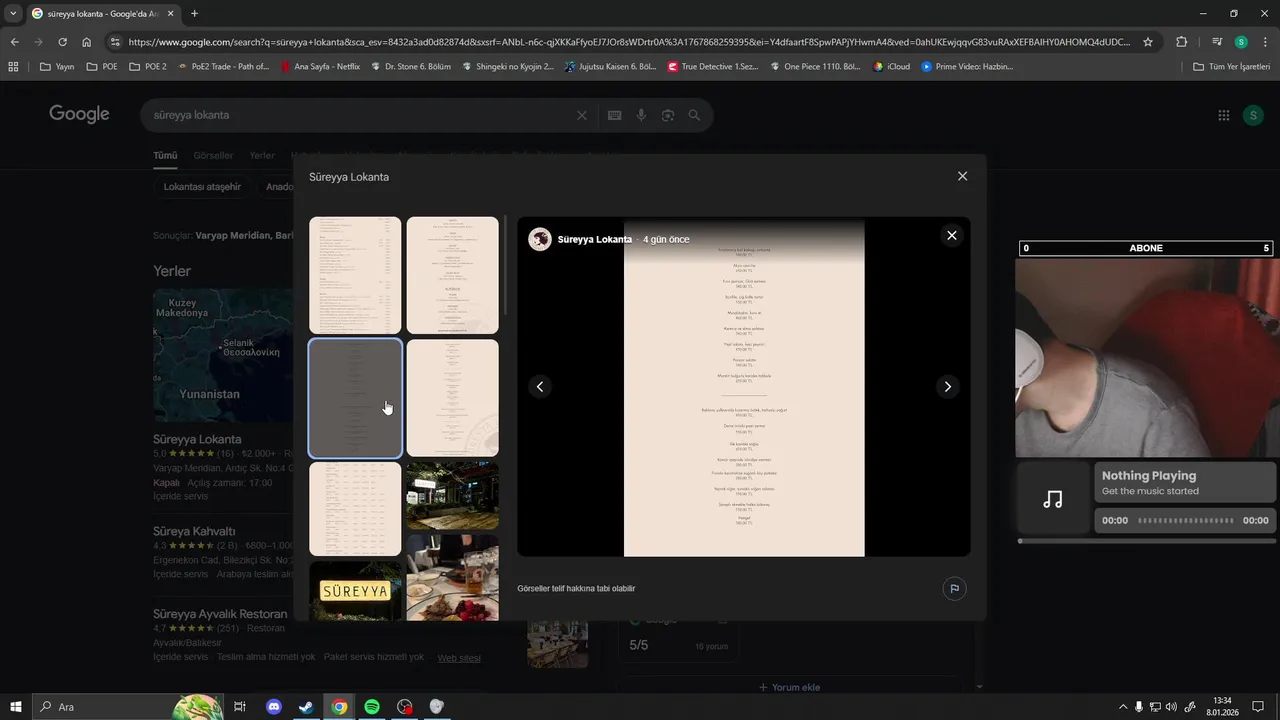Go to the next photo with right arrow

(947, 387)
